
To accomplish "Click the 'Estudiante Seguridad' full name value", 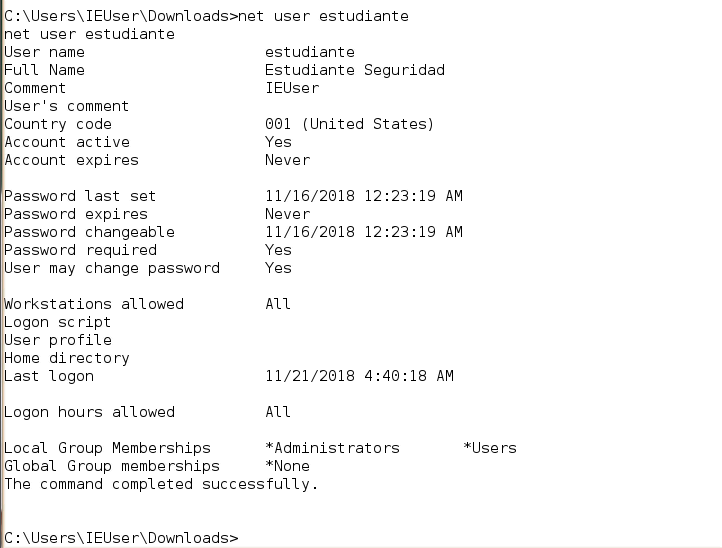I will [x=354, y=70].
